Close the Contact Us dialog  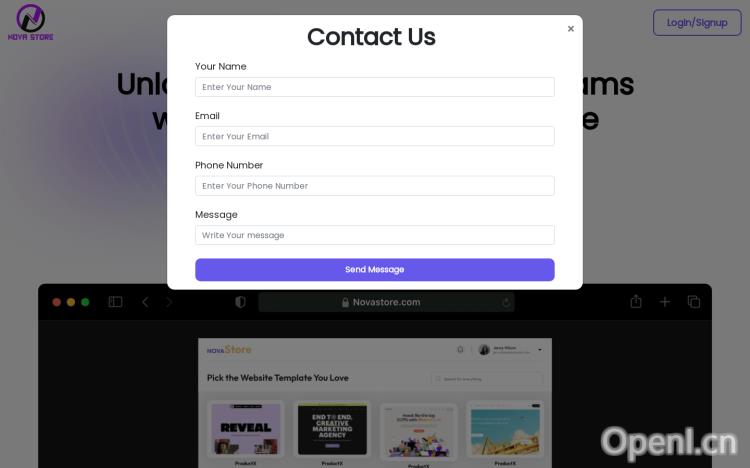[x=571, y=29]
